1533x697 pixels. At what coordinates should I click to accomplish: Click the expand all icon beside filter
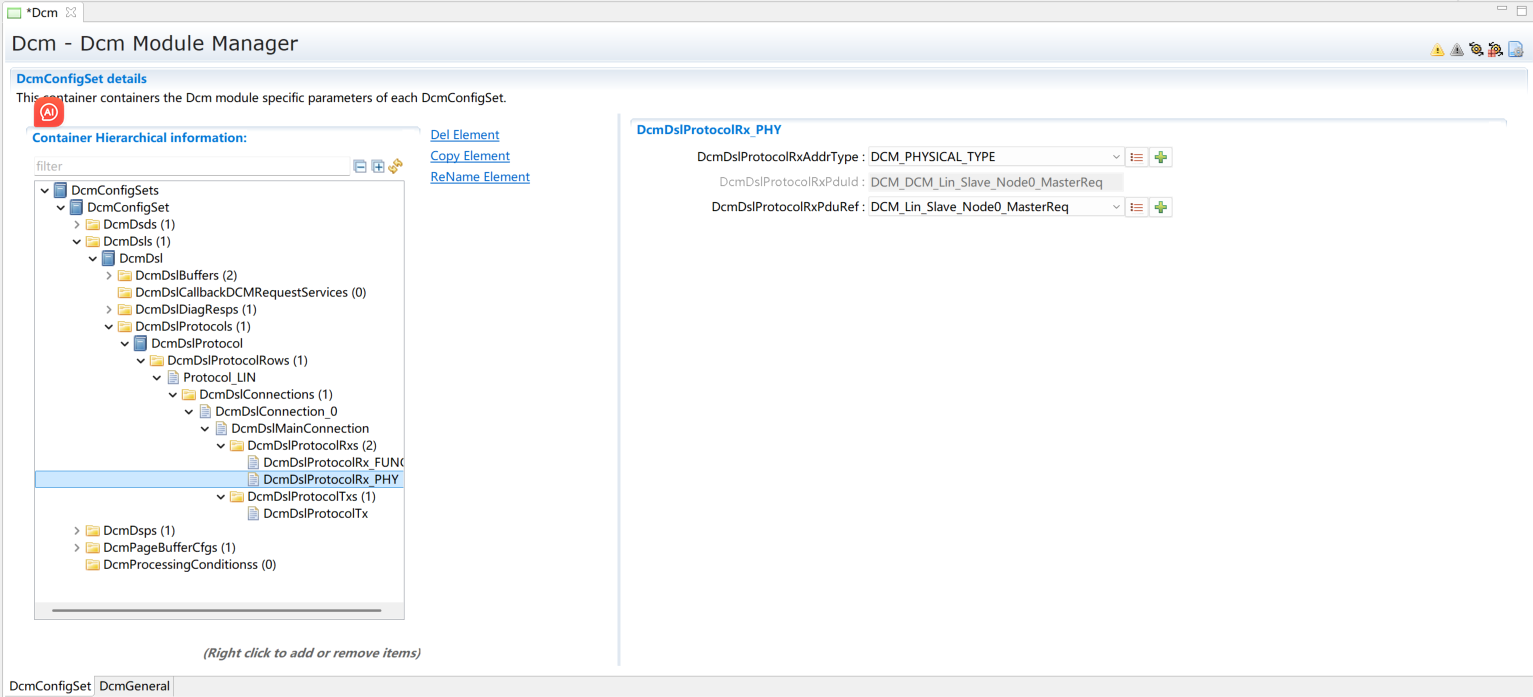[378, 166]
